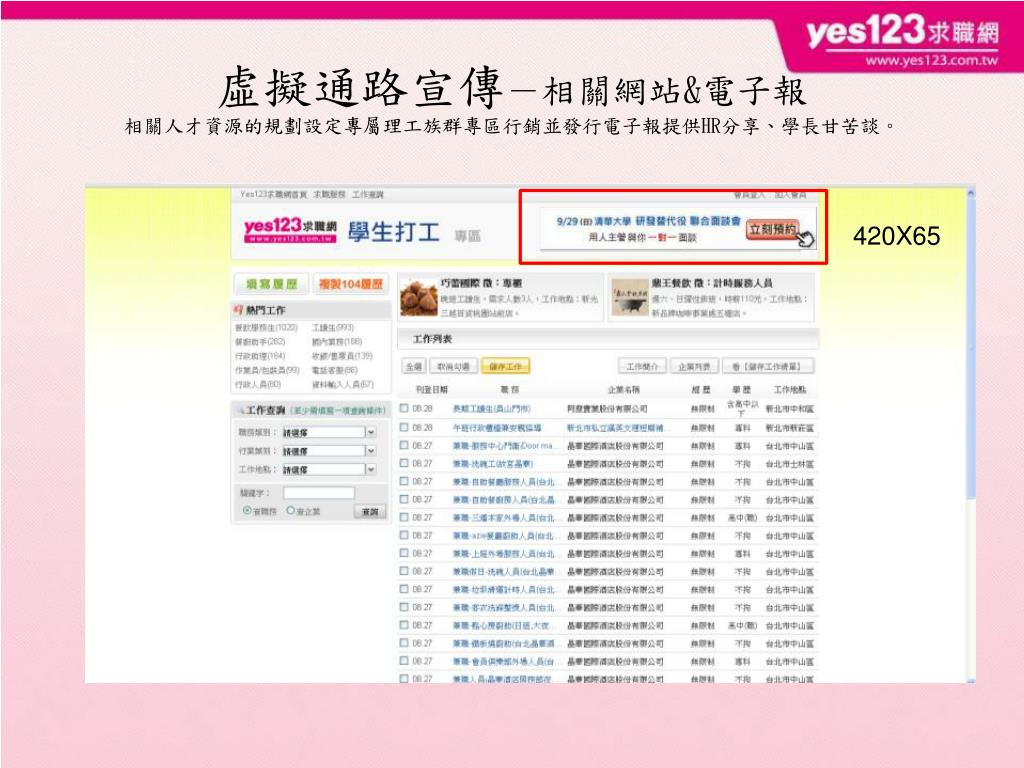Open the 鼎王餐飲 hot pot ad thumbnail
The width and height of the screenshot is (1024, 768).
click(630, 298)
